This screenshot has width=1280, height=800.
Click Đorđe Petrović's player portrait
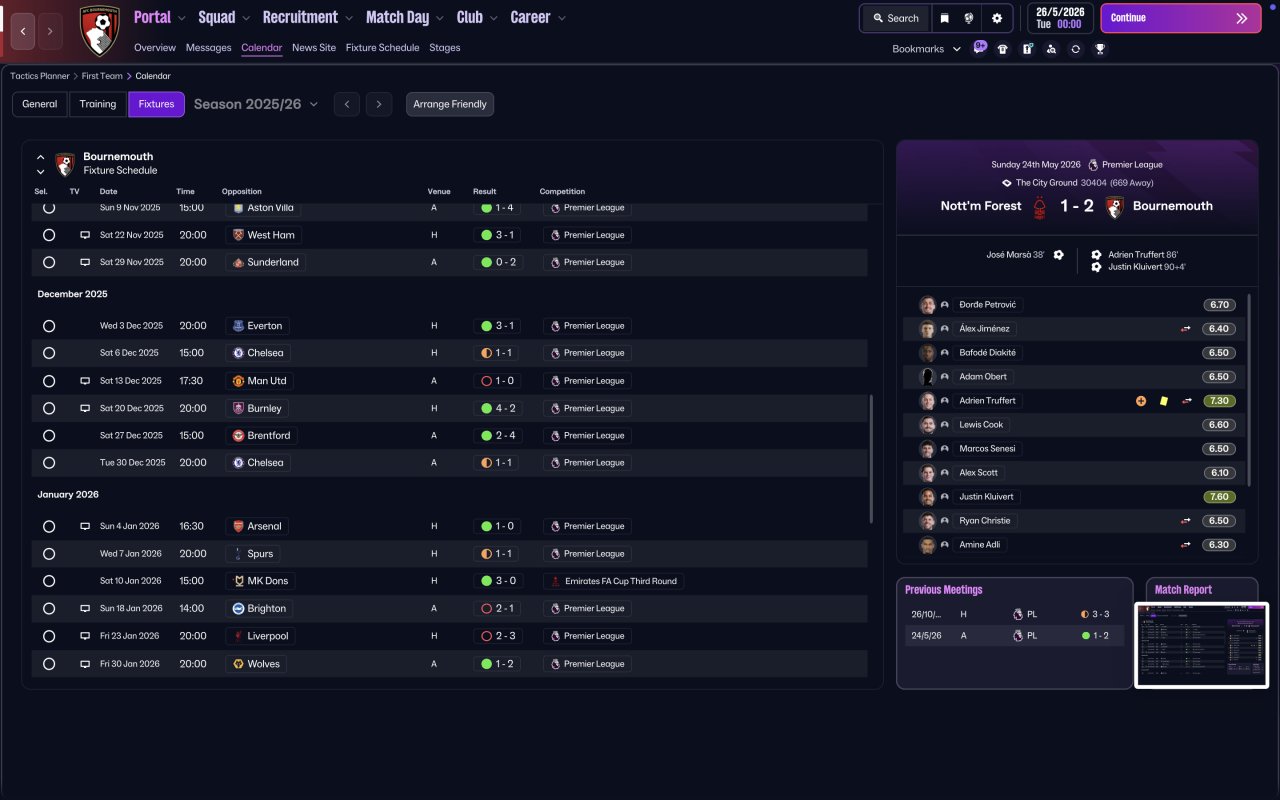click(927, 305)
